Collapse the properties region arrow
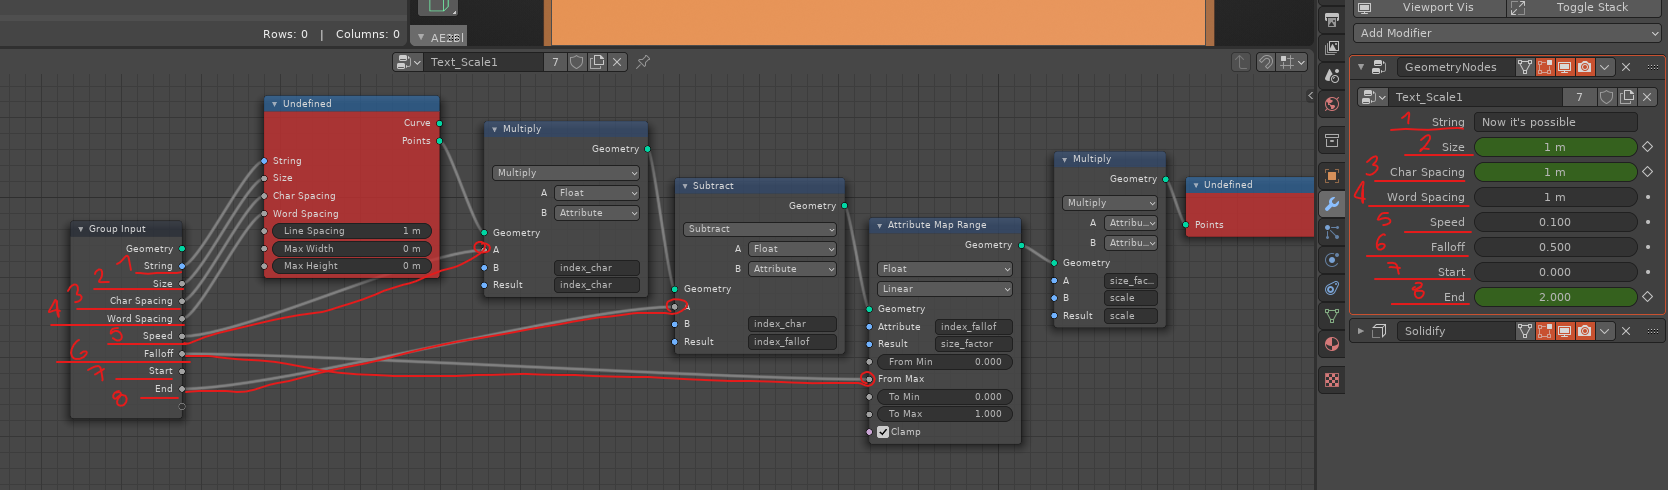The image size is (1668, 490). [1310, 96]
